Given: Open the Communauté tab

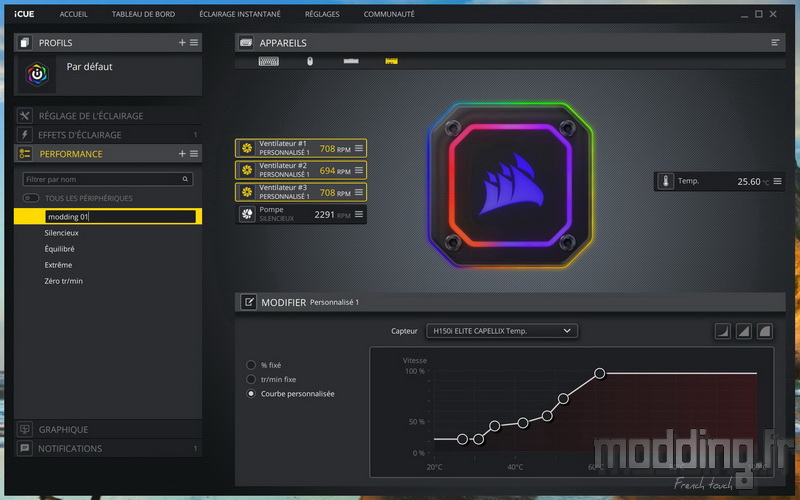Looking at the screenshot, I should (389, 14).
